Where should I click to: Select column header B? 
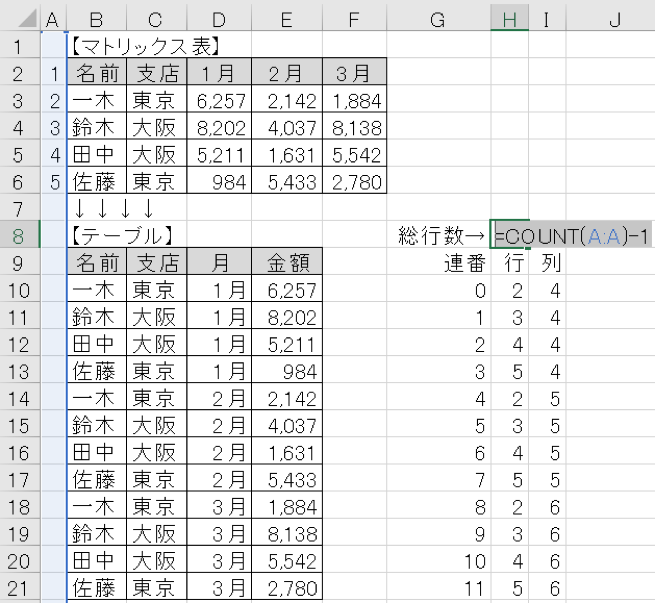click(96, 19)
